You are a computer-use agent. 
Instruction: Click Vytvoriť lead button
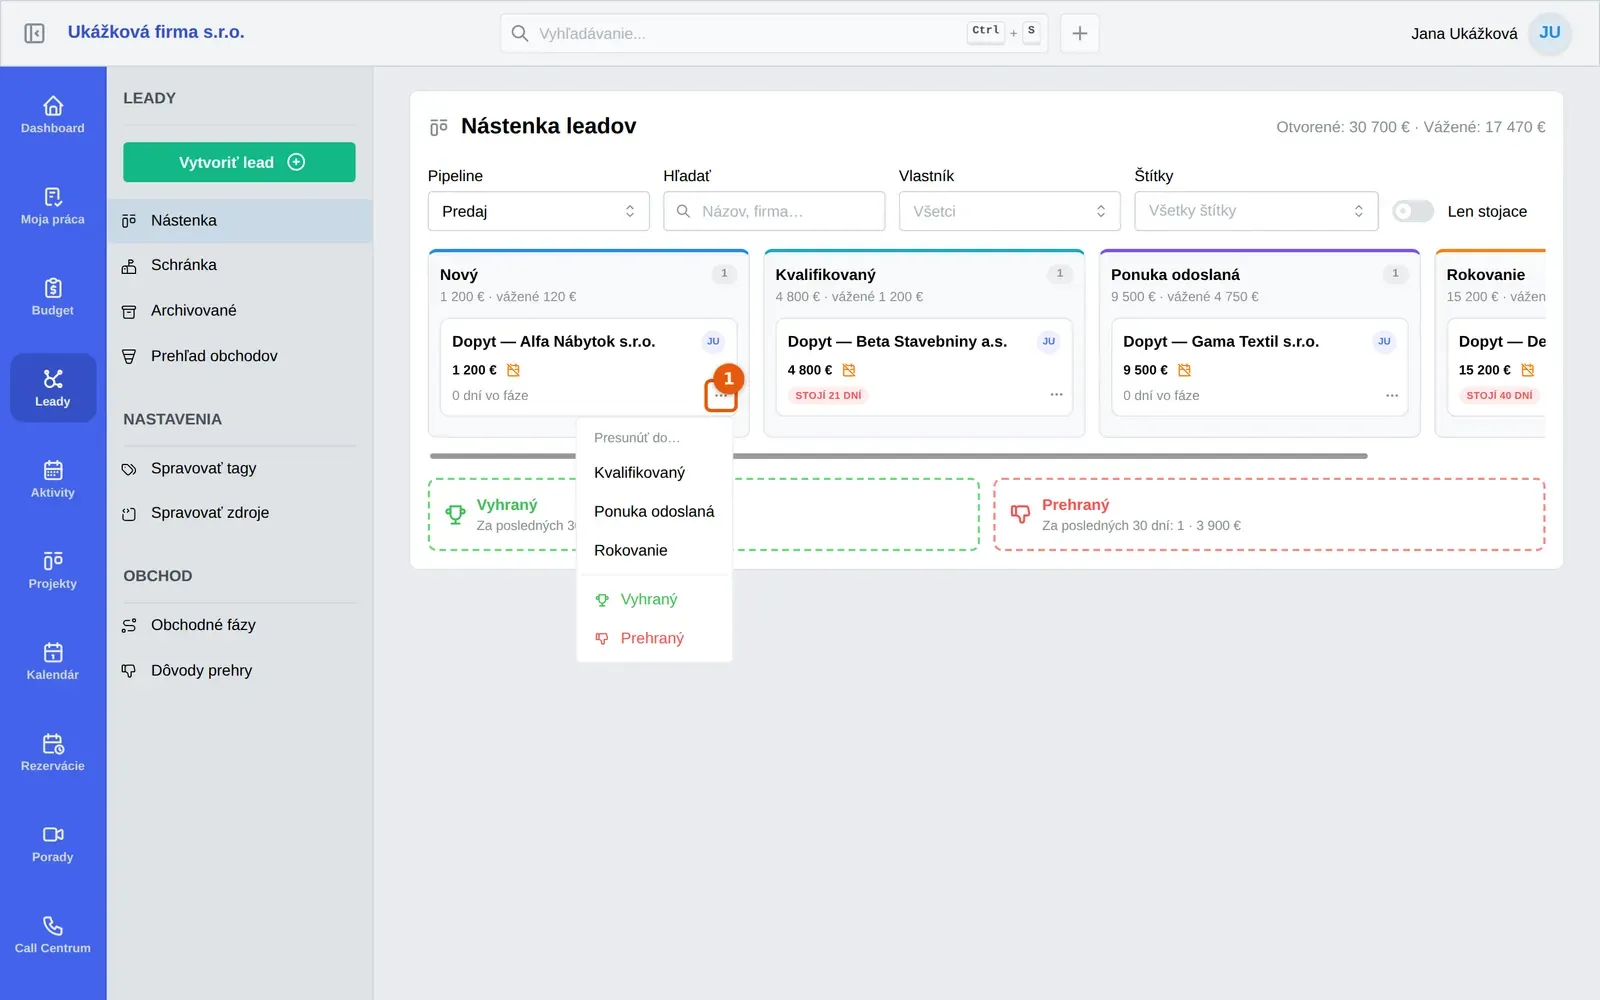[x=239, y=162]
